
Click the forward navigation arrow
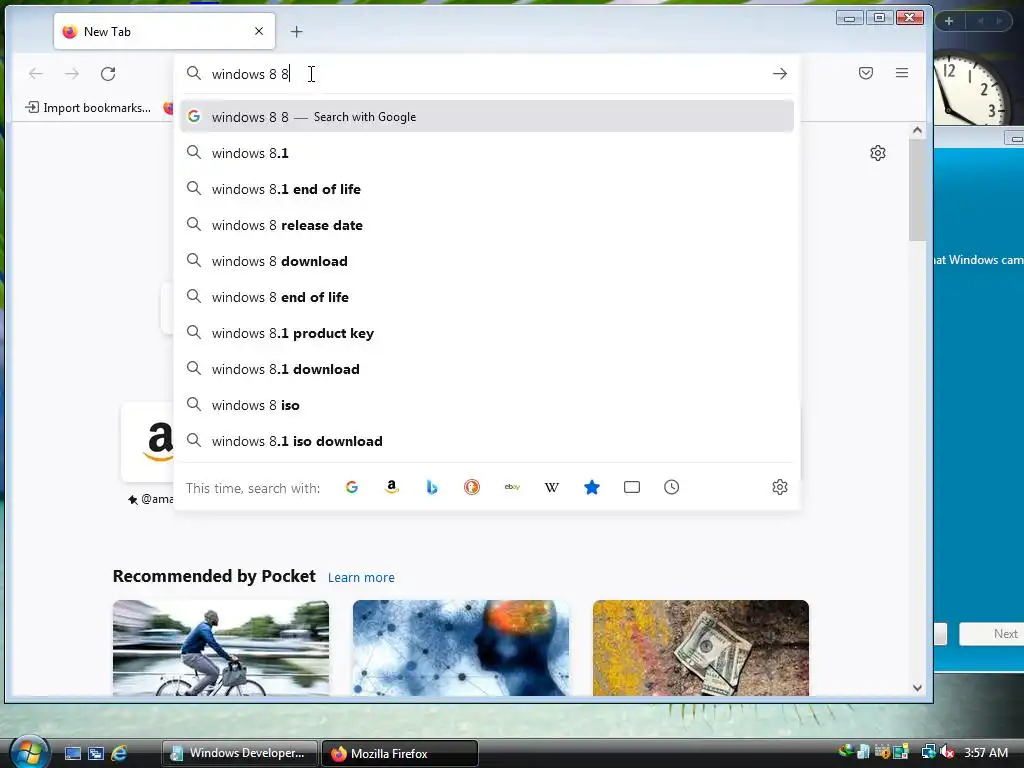tap(72, 74)
